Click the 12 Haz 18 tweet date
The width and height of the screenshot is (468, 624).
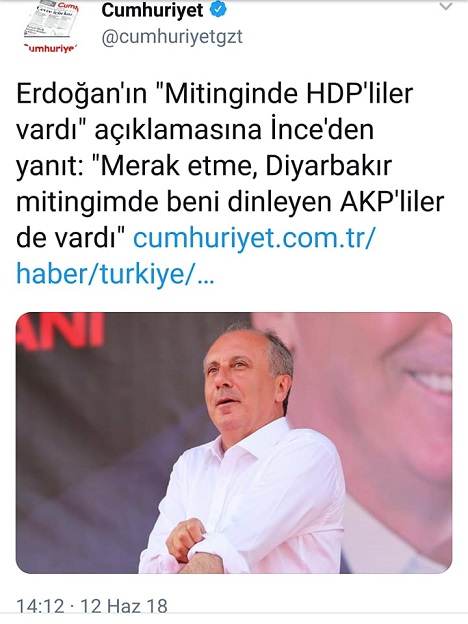tap(124, 606)
